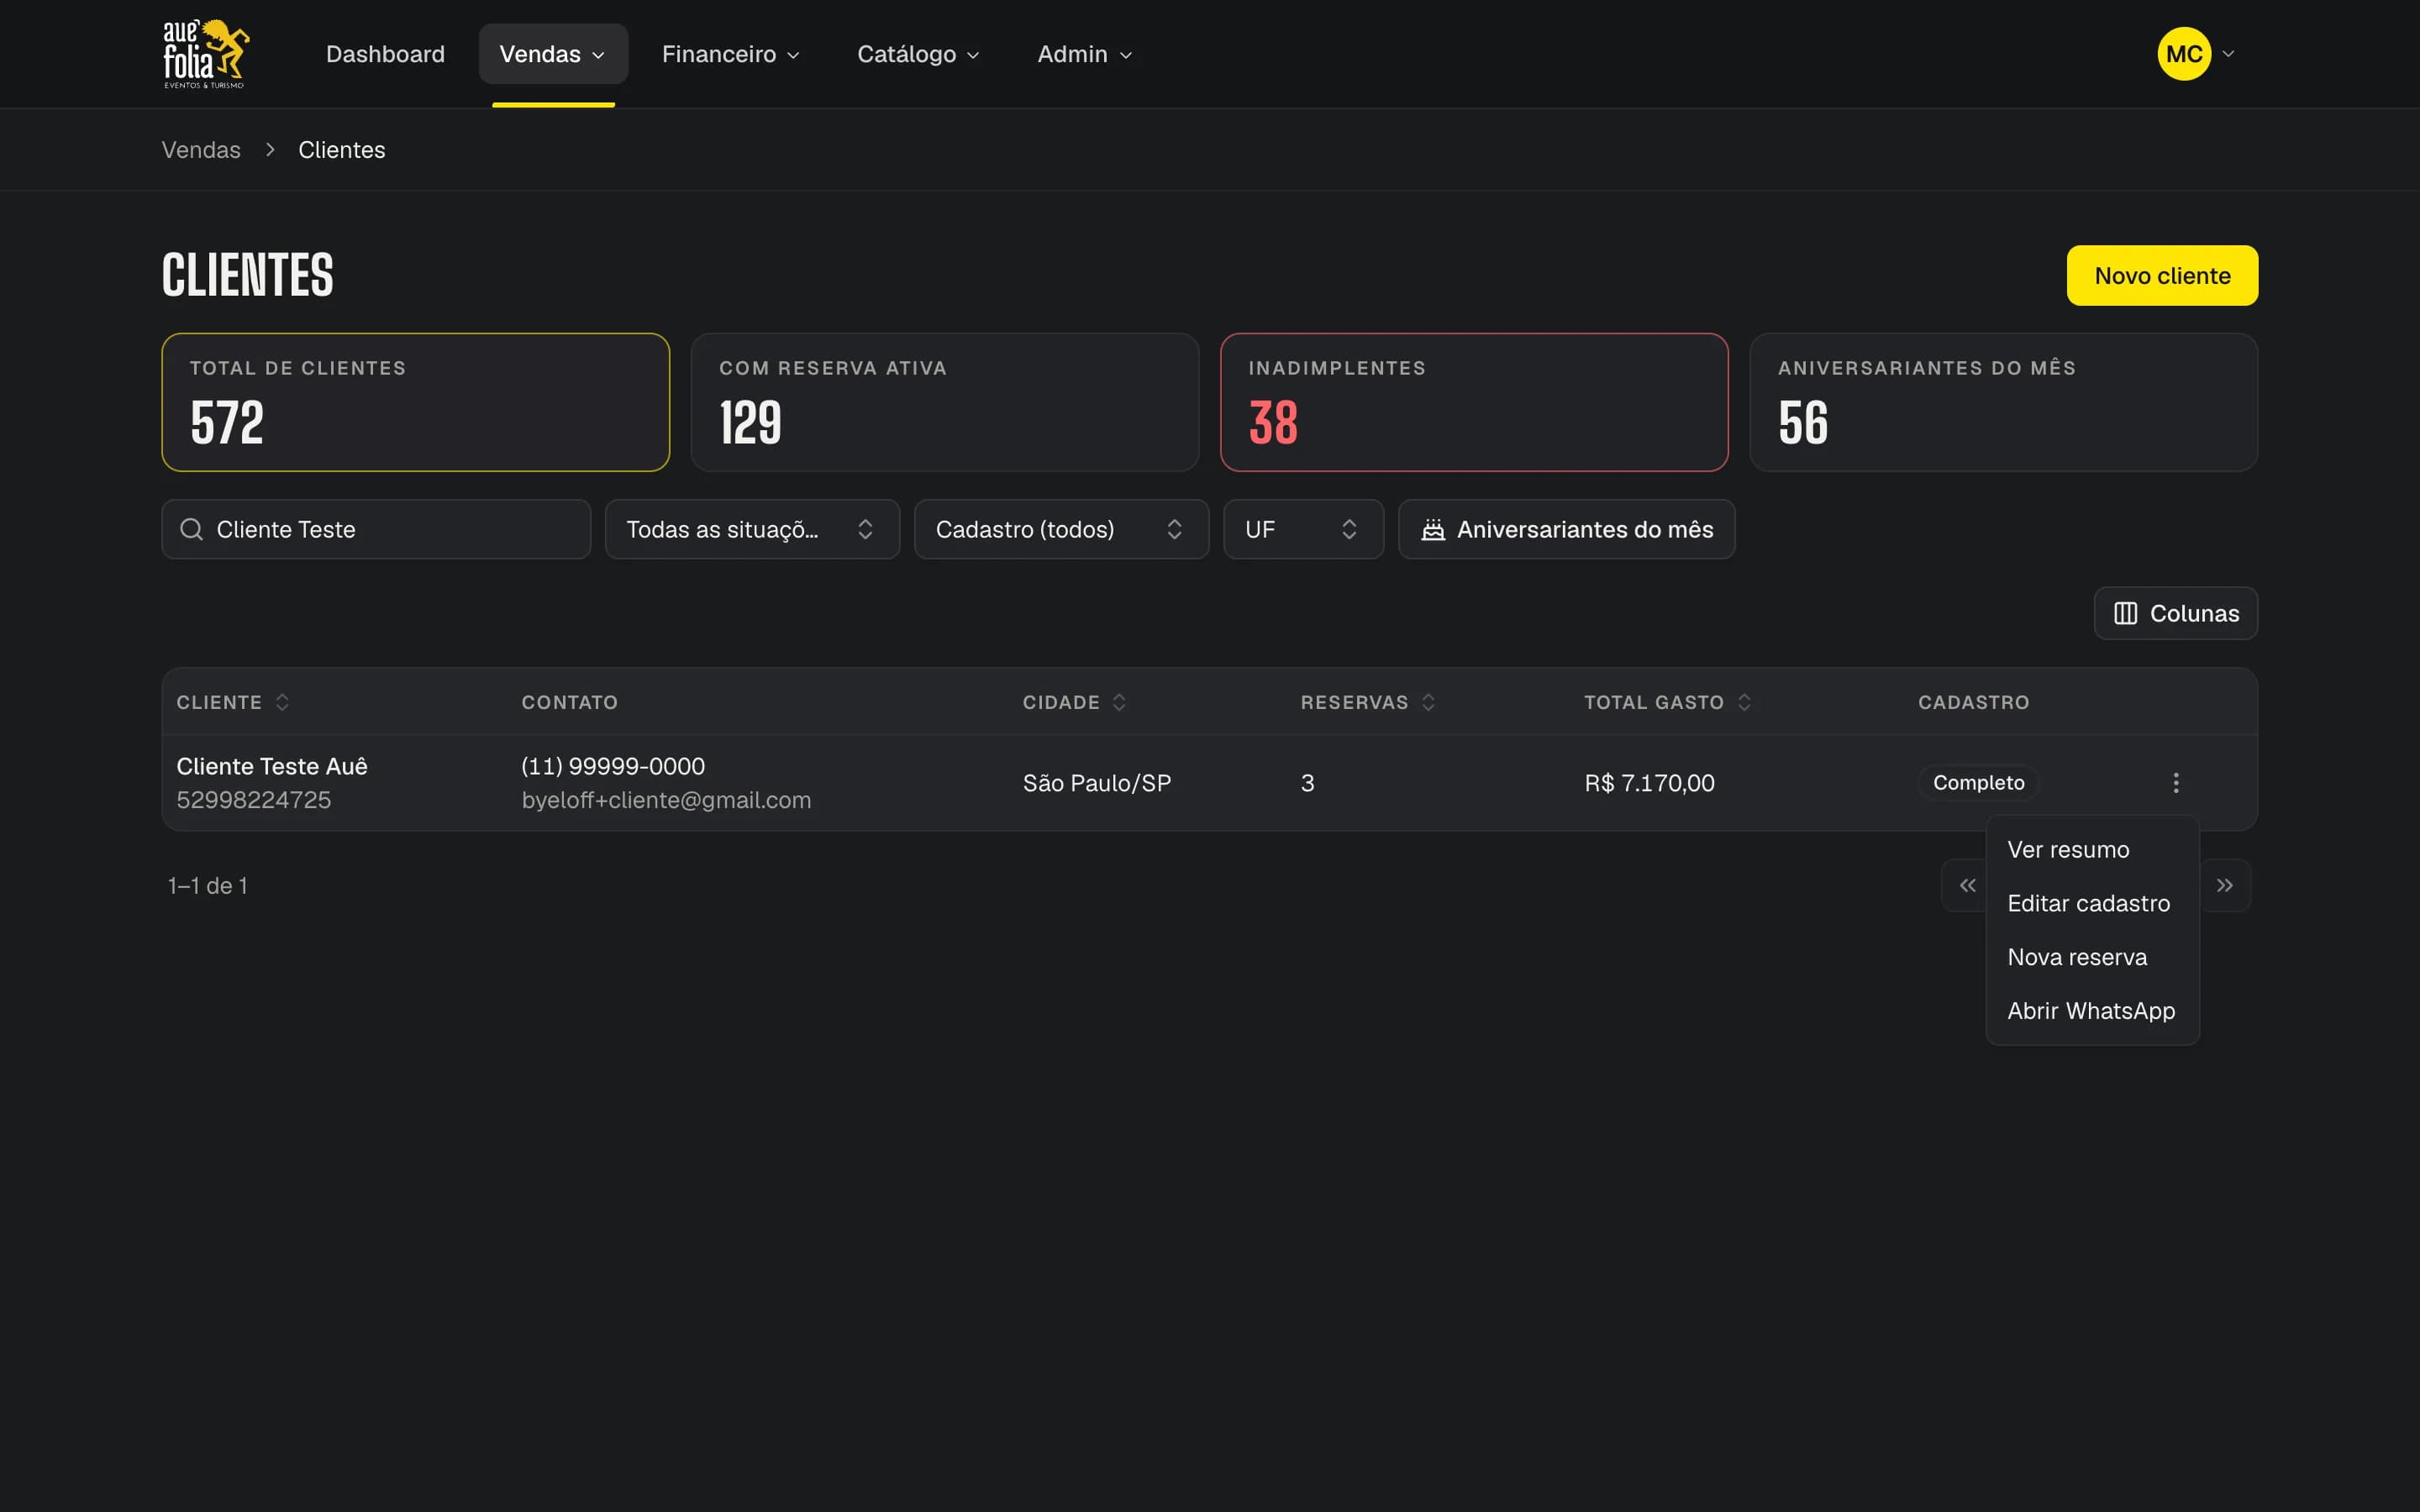Click the MC user avatar
This screenshot has height=1512, width=2420.
click(2184, 54)
